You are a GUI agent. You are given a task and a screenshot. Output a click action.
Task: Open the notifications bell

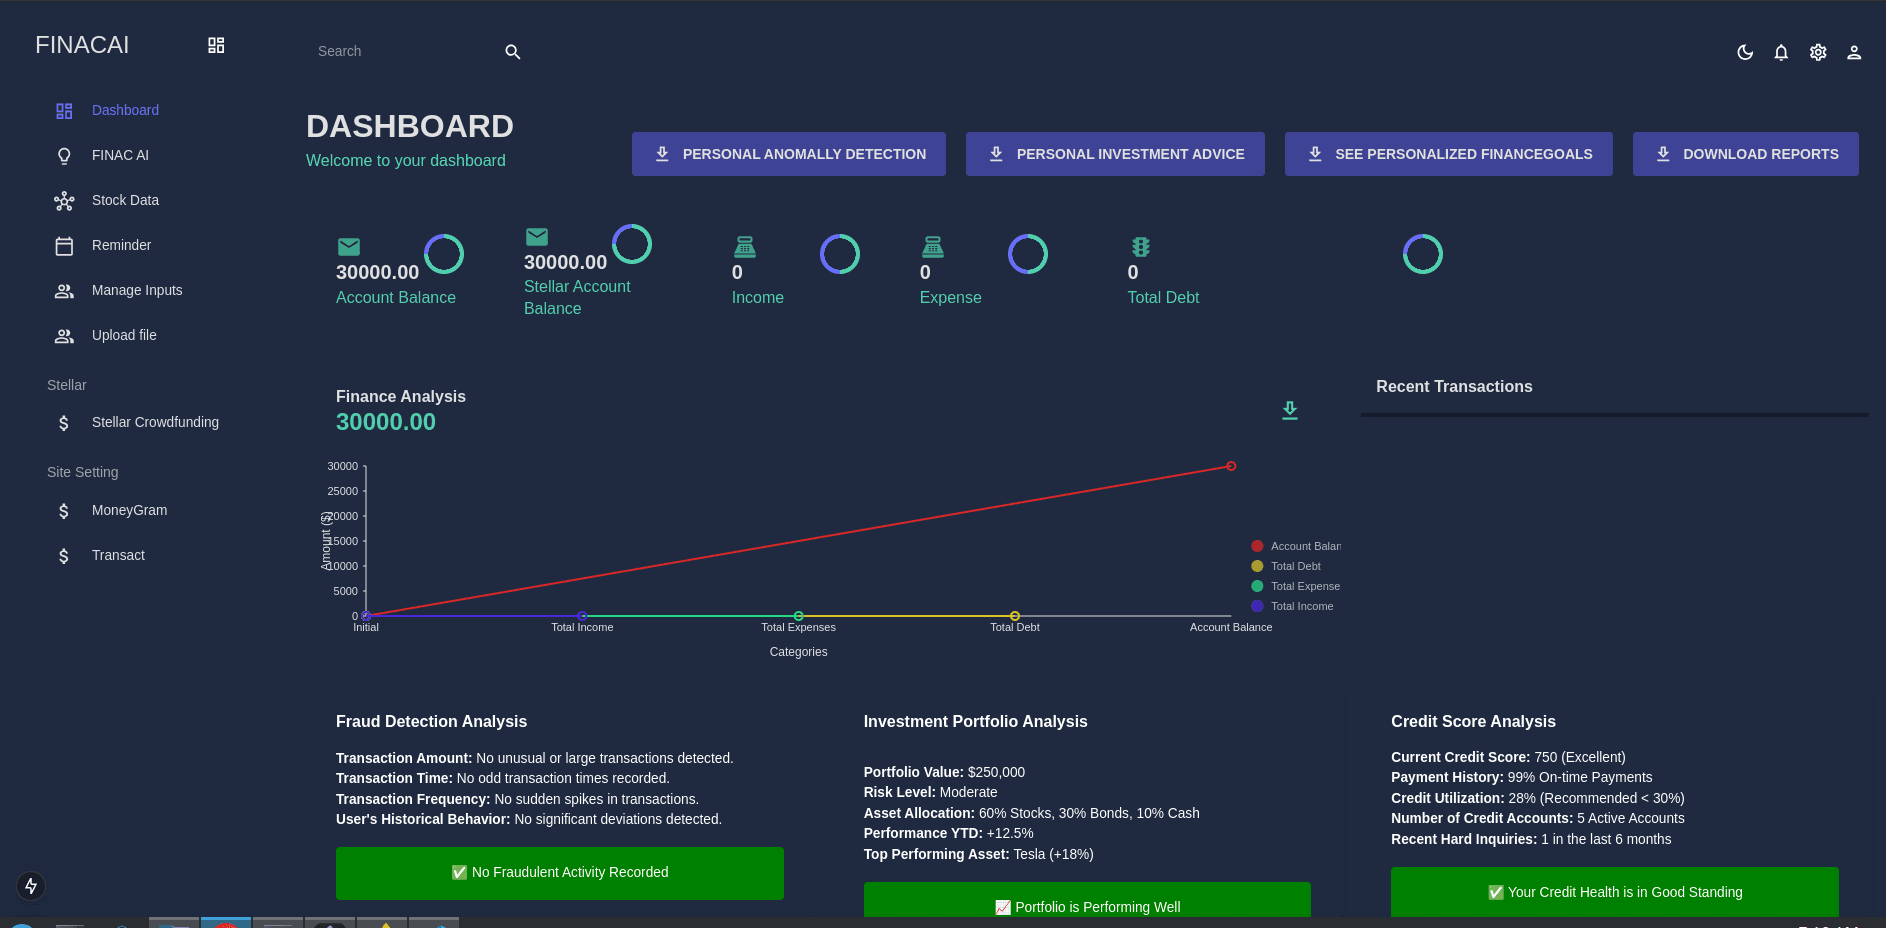1781,52
